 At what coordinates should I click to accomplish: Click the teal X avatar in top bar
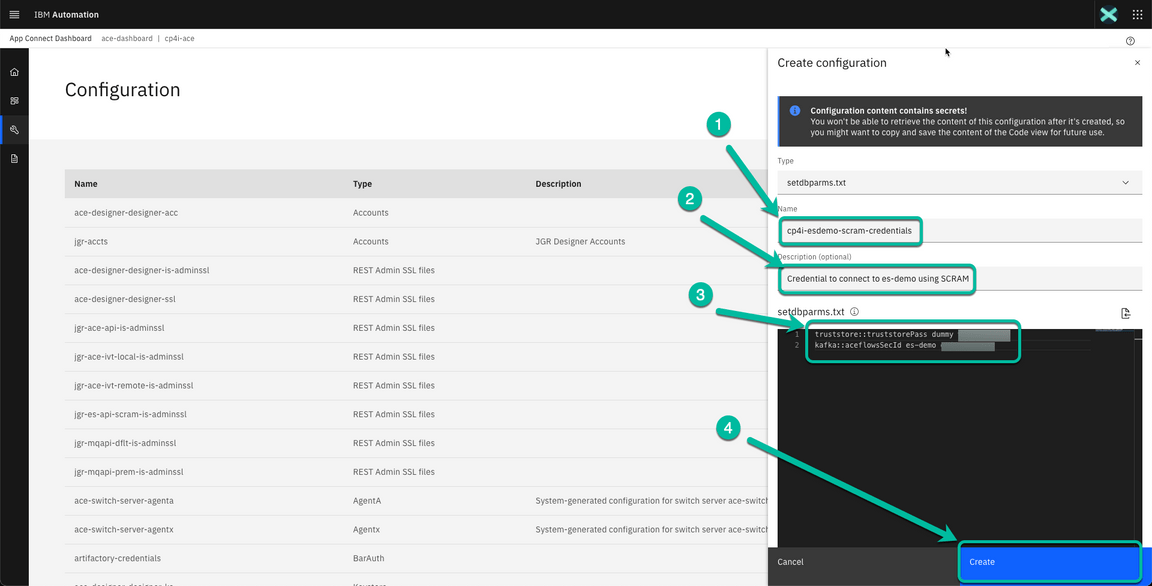click(1108, 14)
